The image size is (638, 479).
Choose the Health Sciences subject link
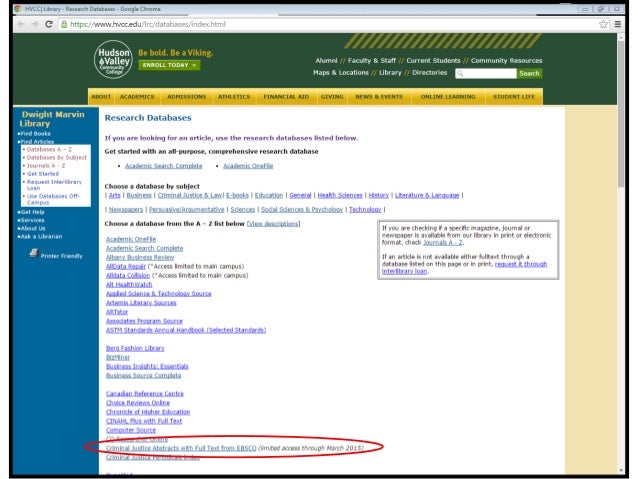(340, 195)
